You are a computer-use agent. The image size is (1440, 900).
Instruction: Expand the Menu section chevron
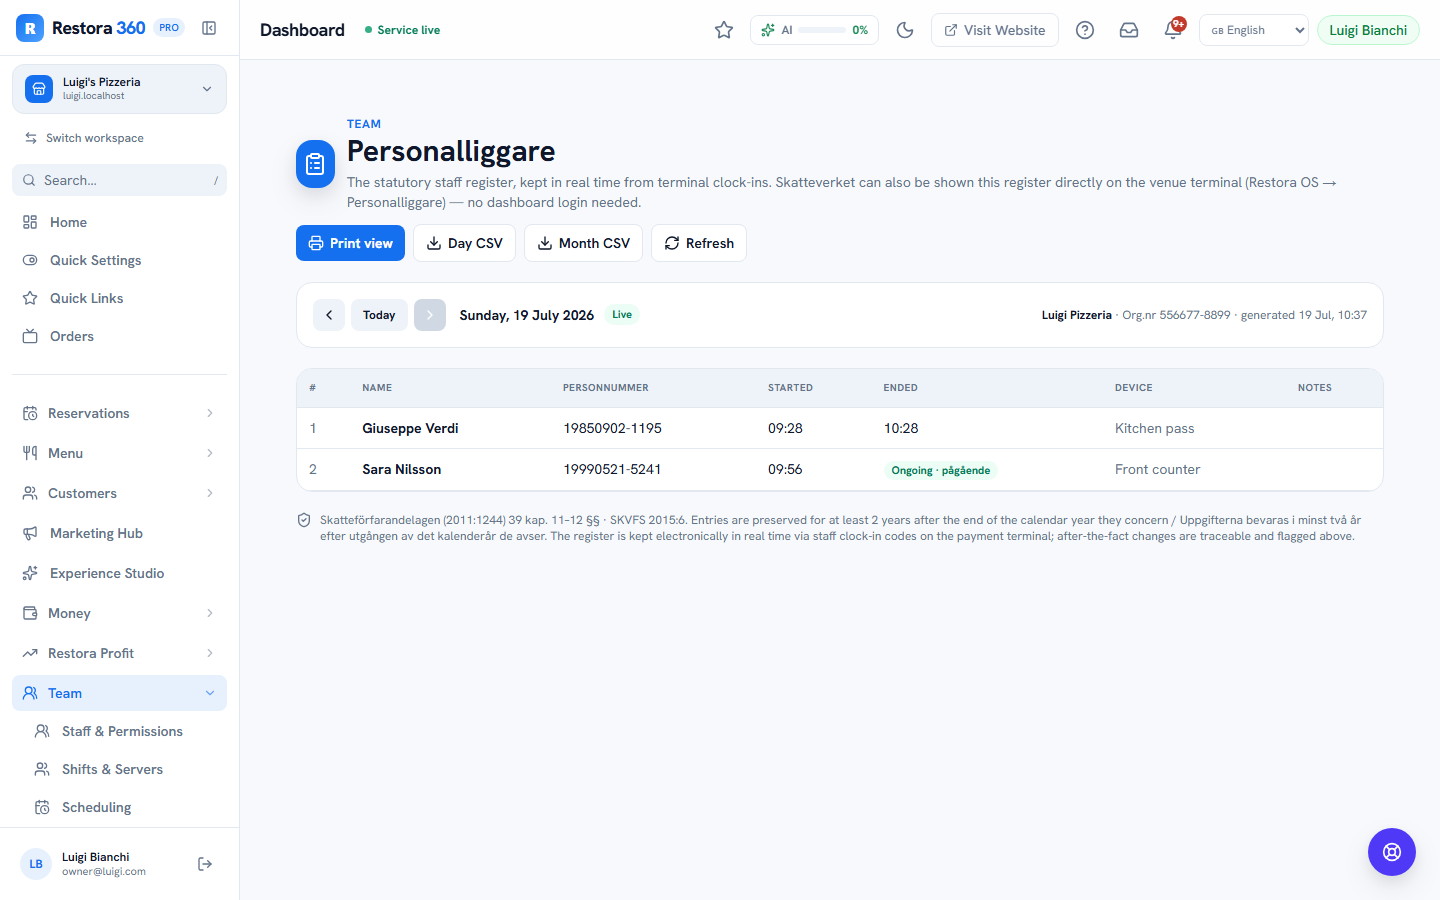pyautogui.click(x=210, y=453)
